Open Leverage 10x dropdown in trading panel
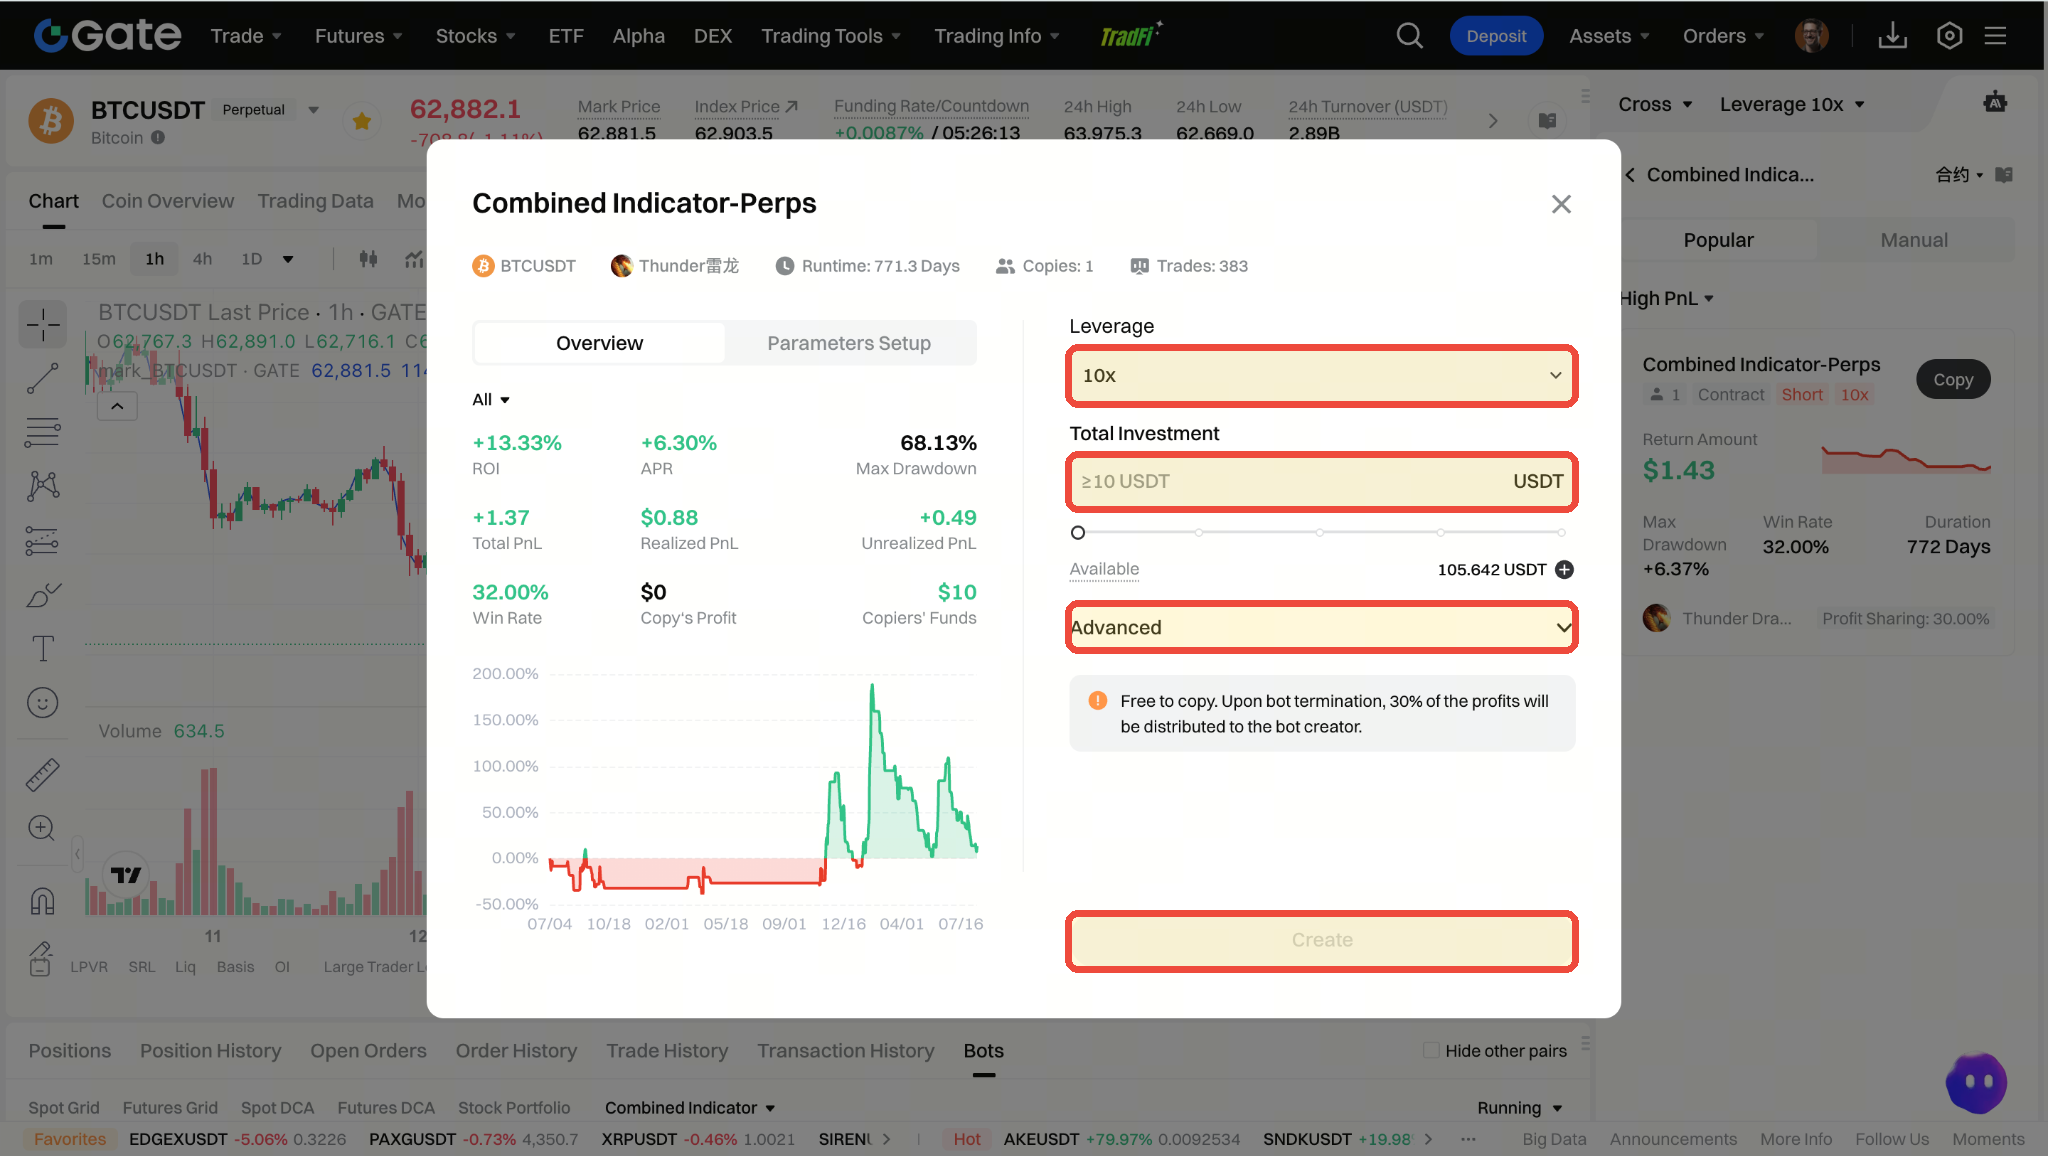 pos(1792,104)
